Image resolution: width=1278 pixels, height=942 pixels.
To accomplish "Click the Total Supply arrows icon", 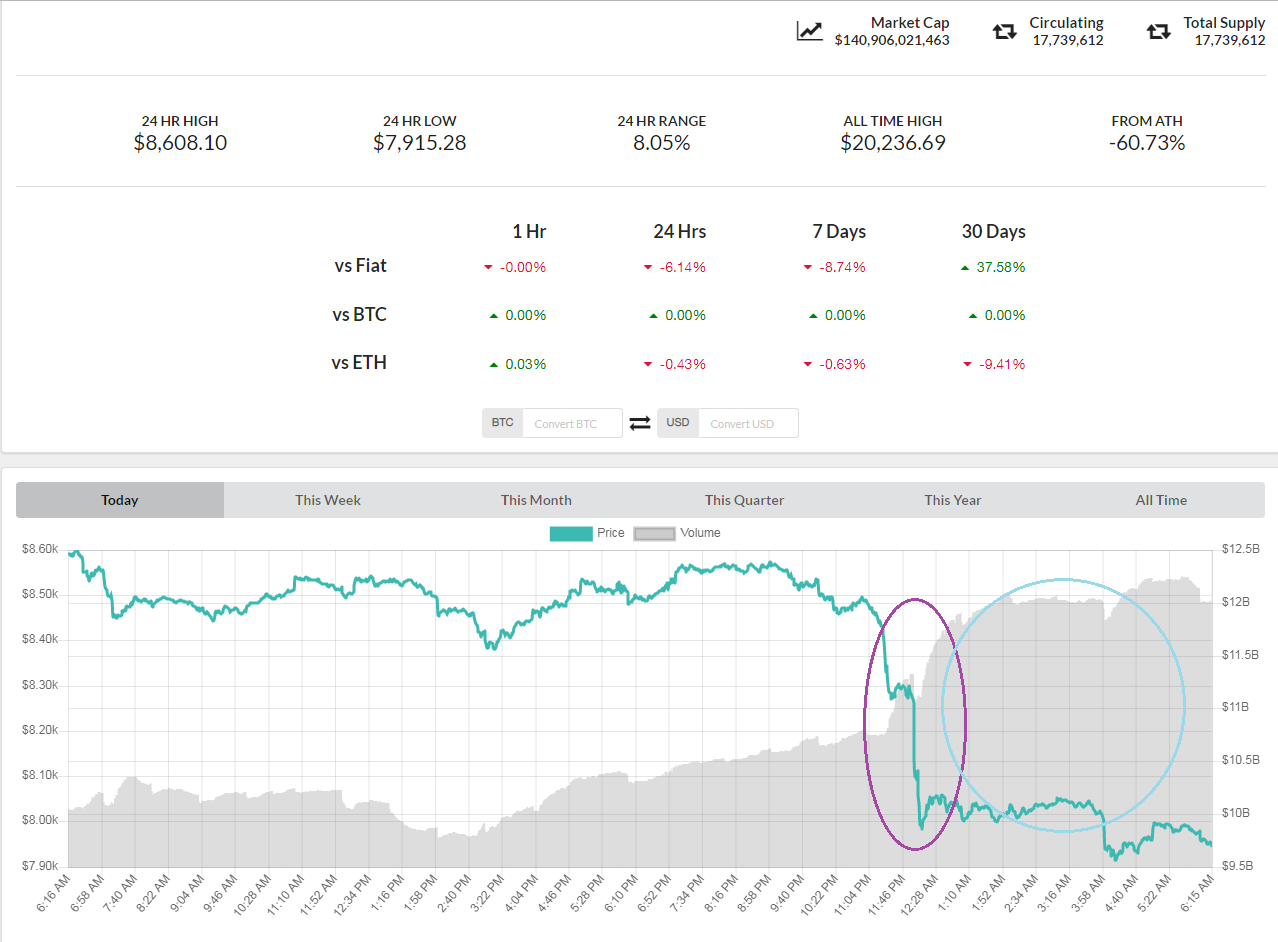I will [x=1158, y=31].
